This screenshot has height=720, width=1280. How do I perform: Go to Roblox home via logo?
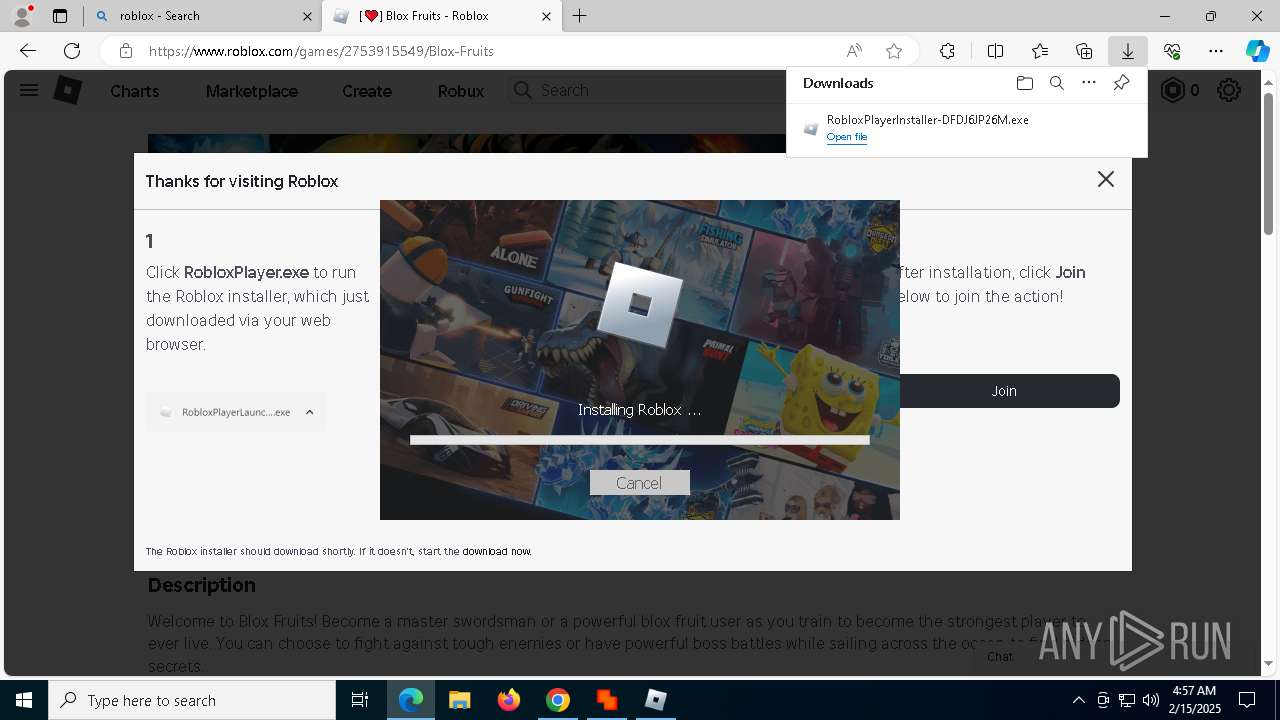click(67, 90)
